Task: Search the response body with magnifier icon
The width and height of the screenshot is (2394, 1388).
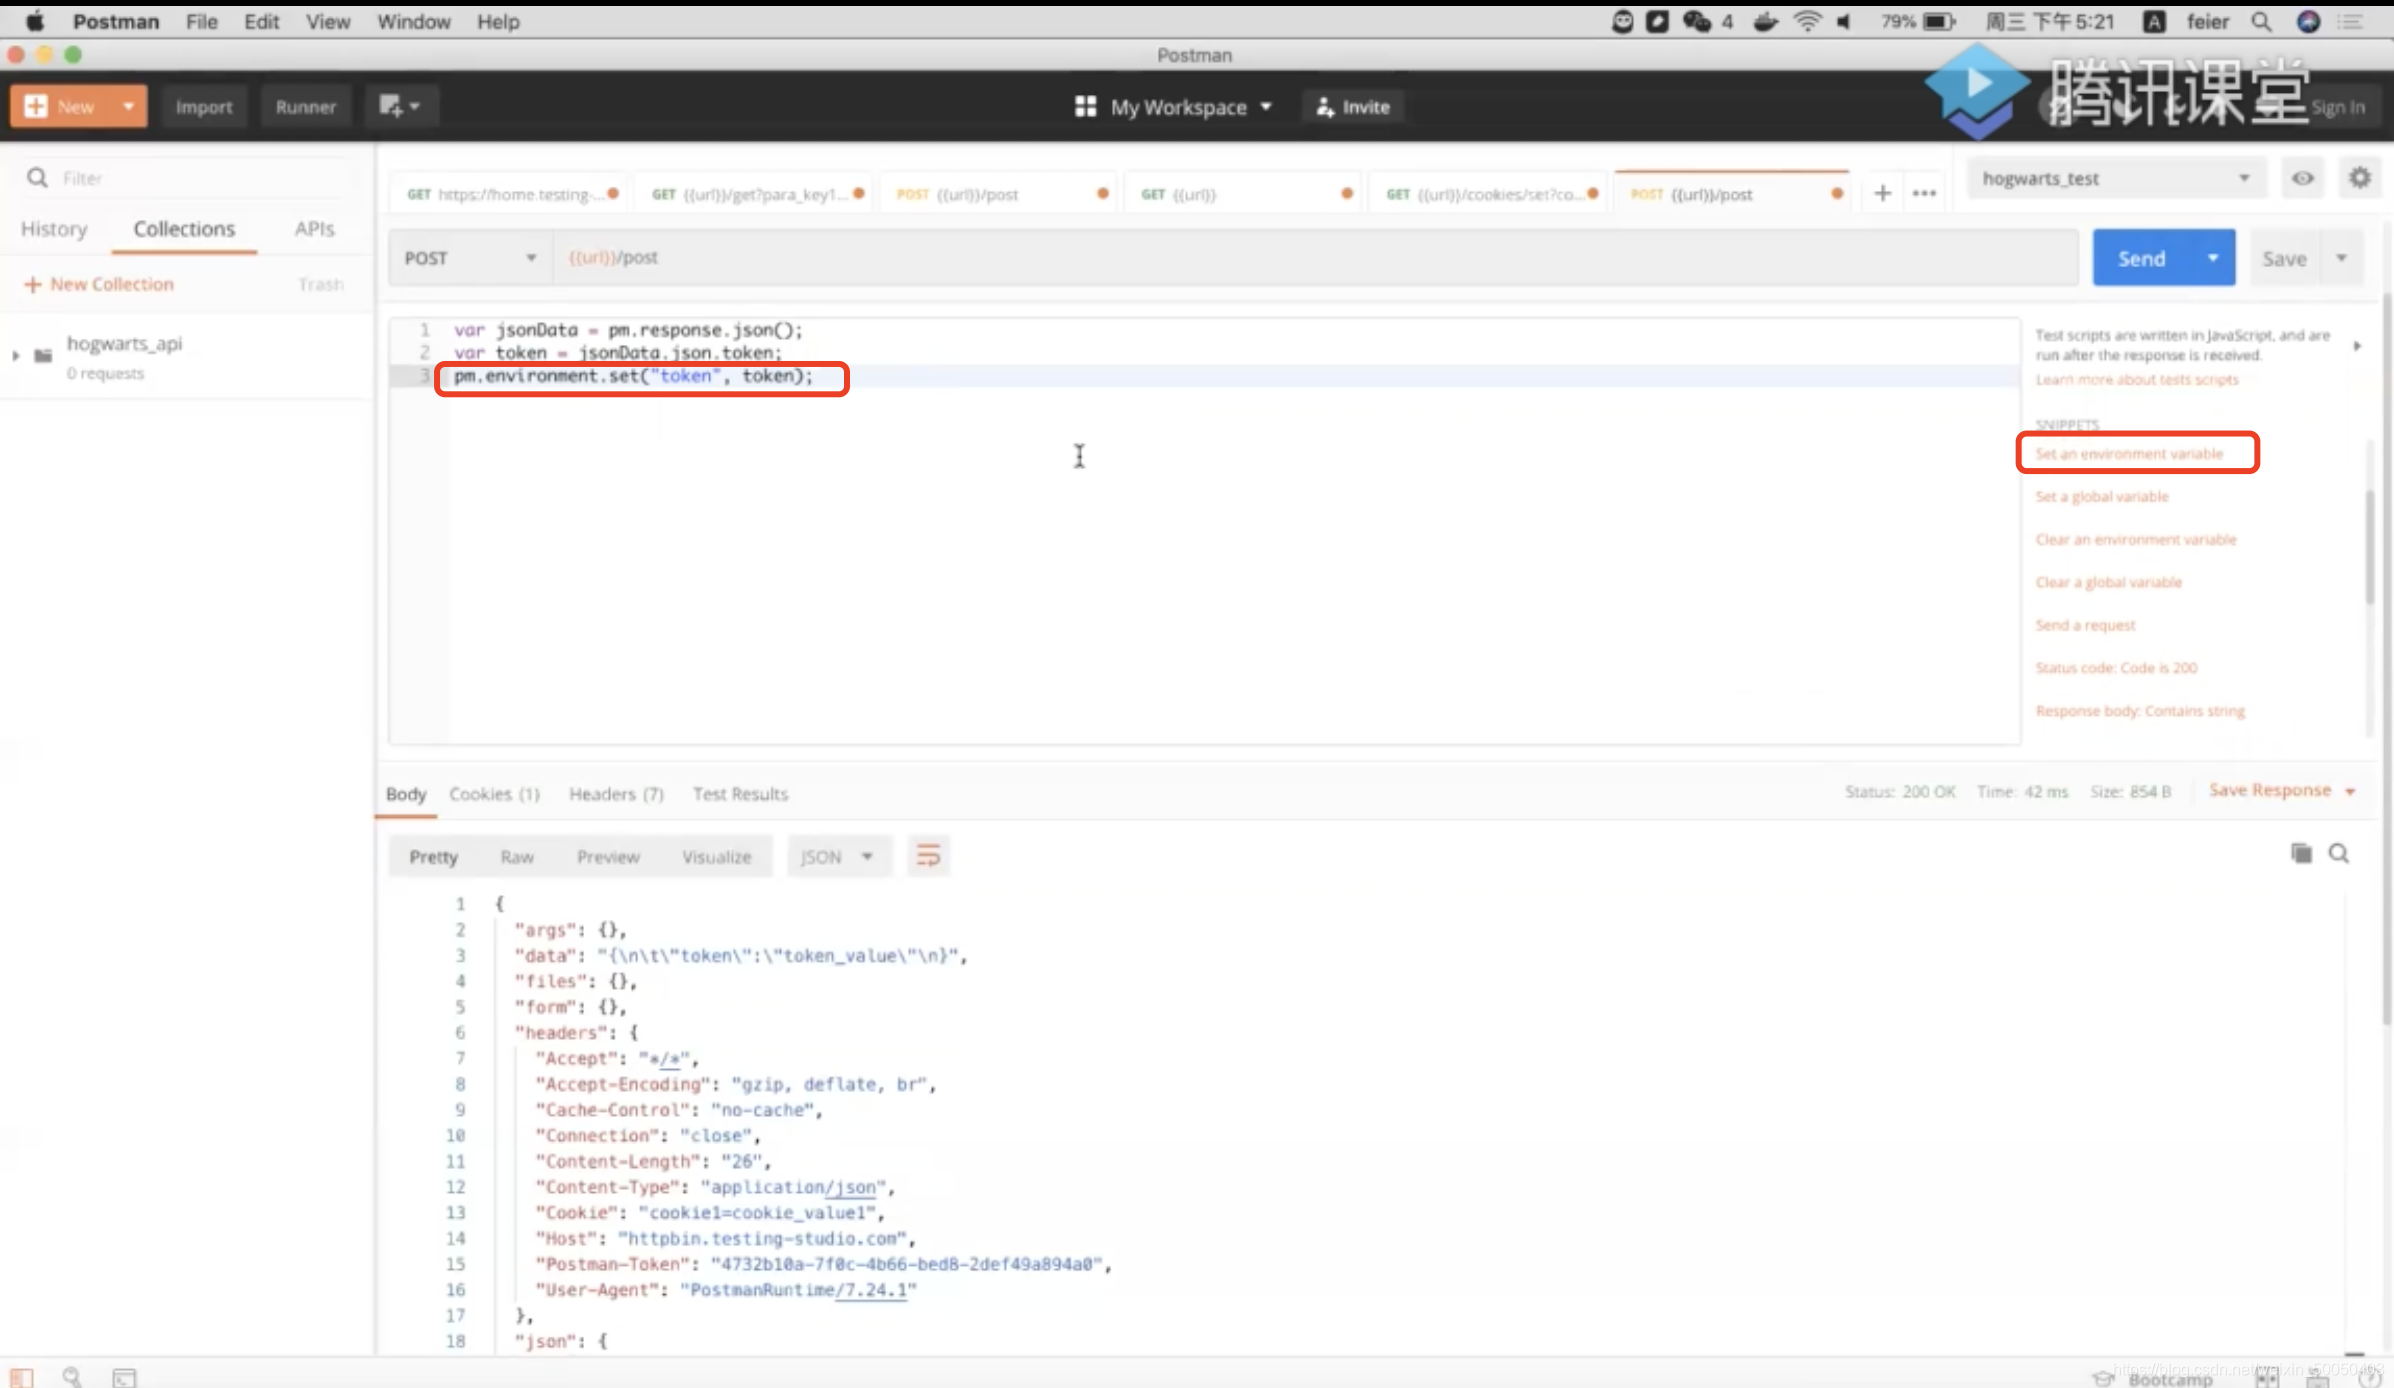Action: pyautogui.click(x=2339, y=853)
